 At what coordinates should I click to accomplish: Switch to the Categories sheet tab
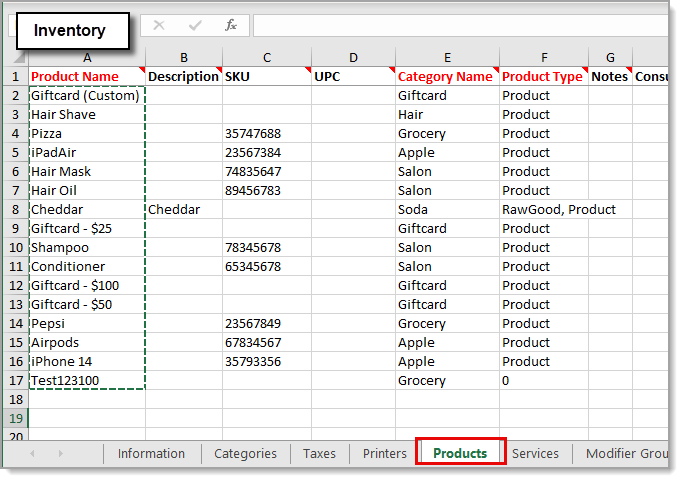point(245,454)
